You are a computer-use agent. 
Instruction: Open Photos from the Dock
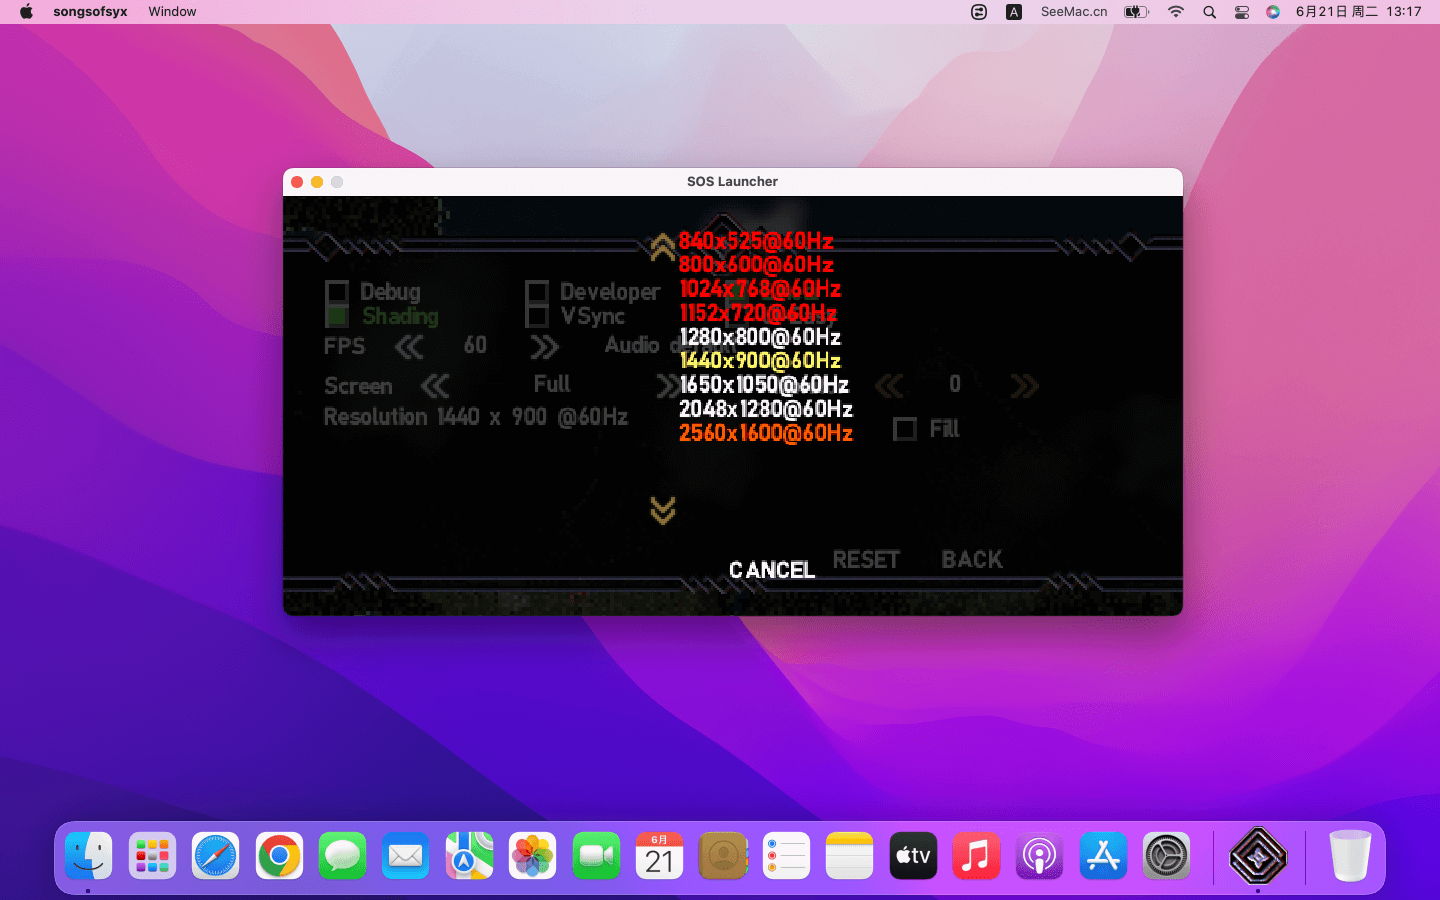[x=533, y=856]
